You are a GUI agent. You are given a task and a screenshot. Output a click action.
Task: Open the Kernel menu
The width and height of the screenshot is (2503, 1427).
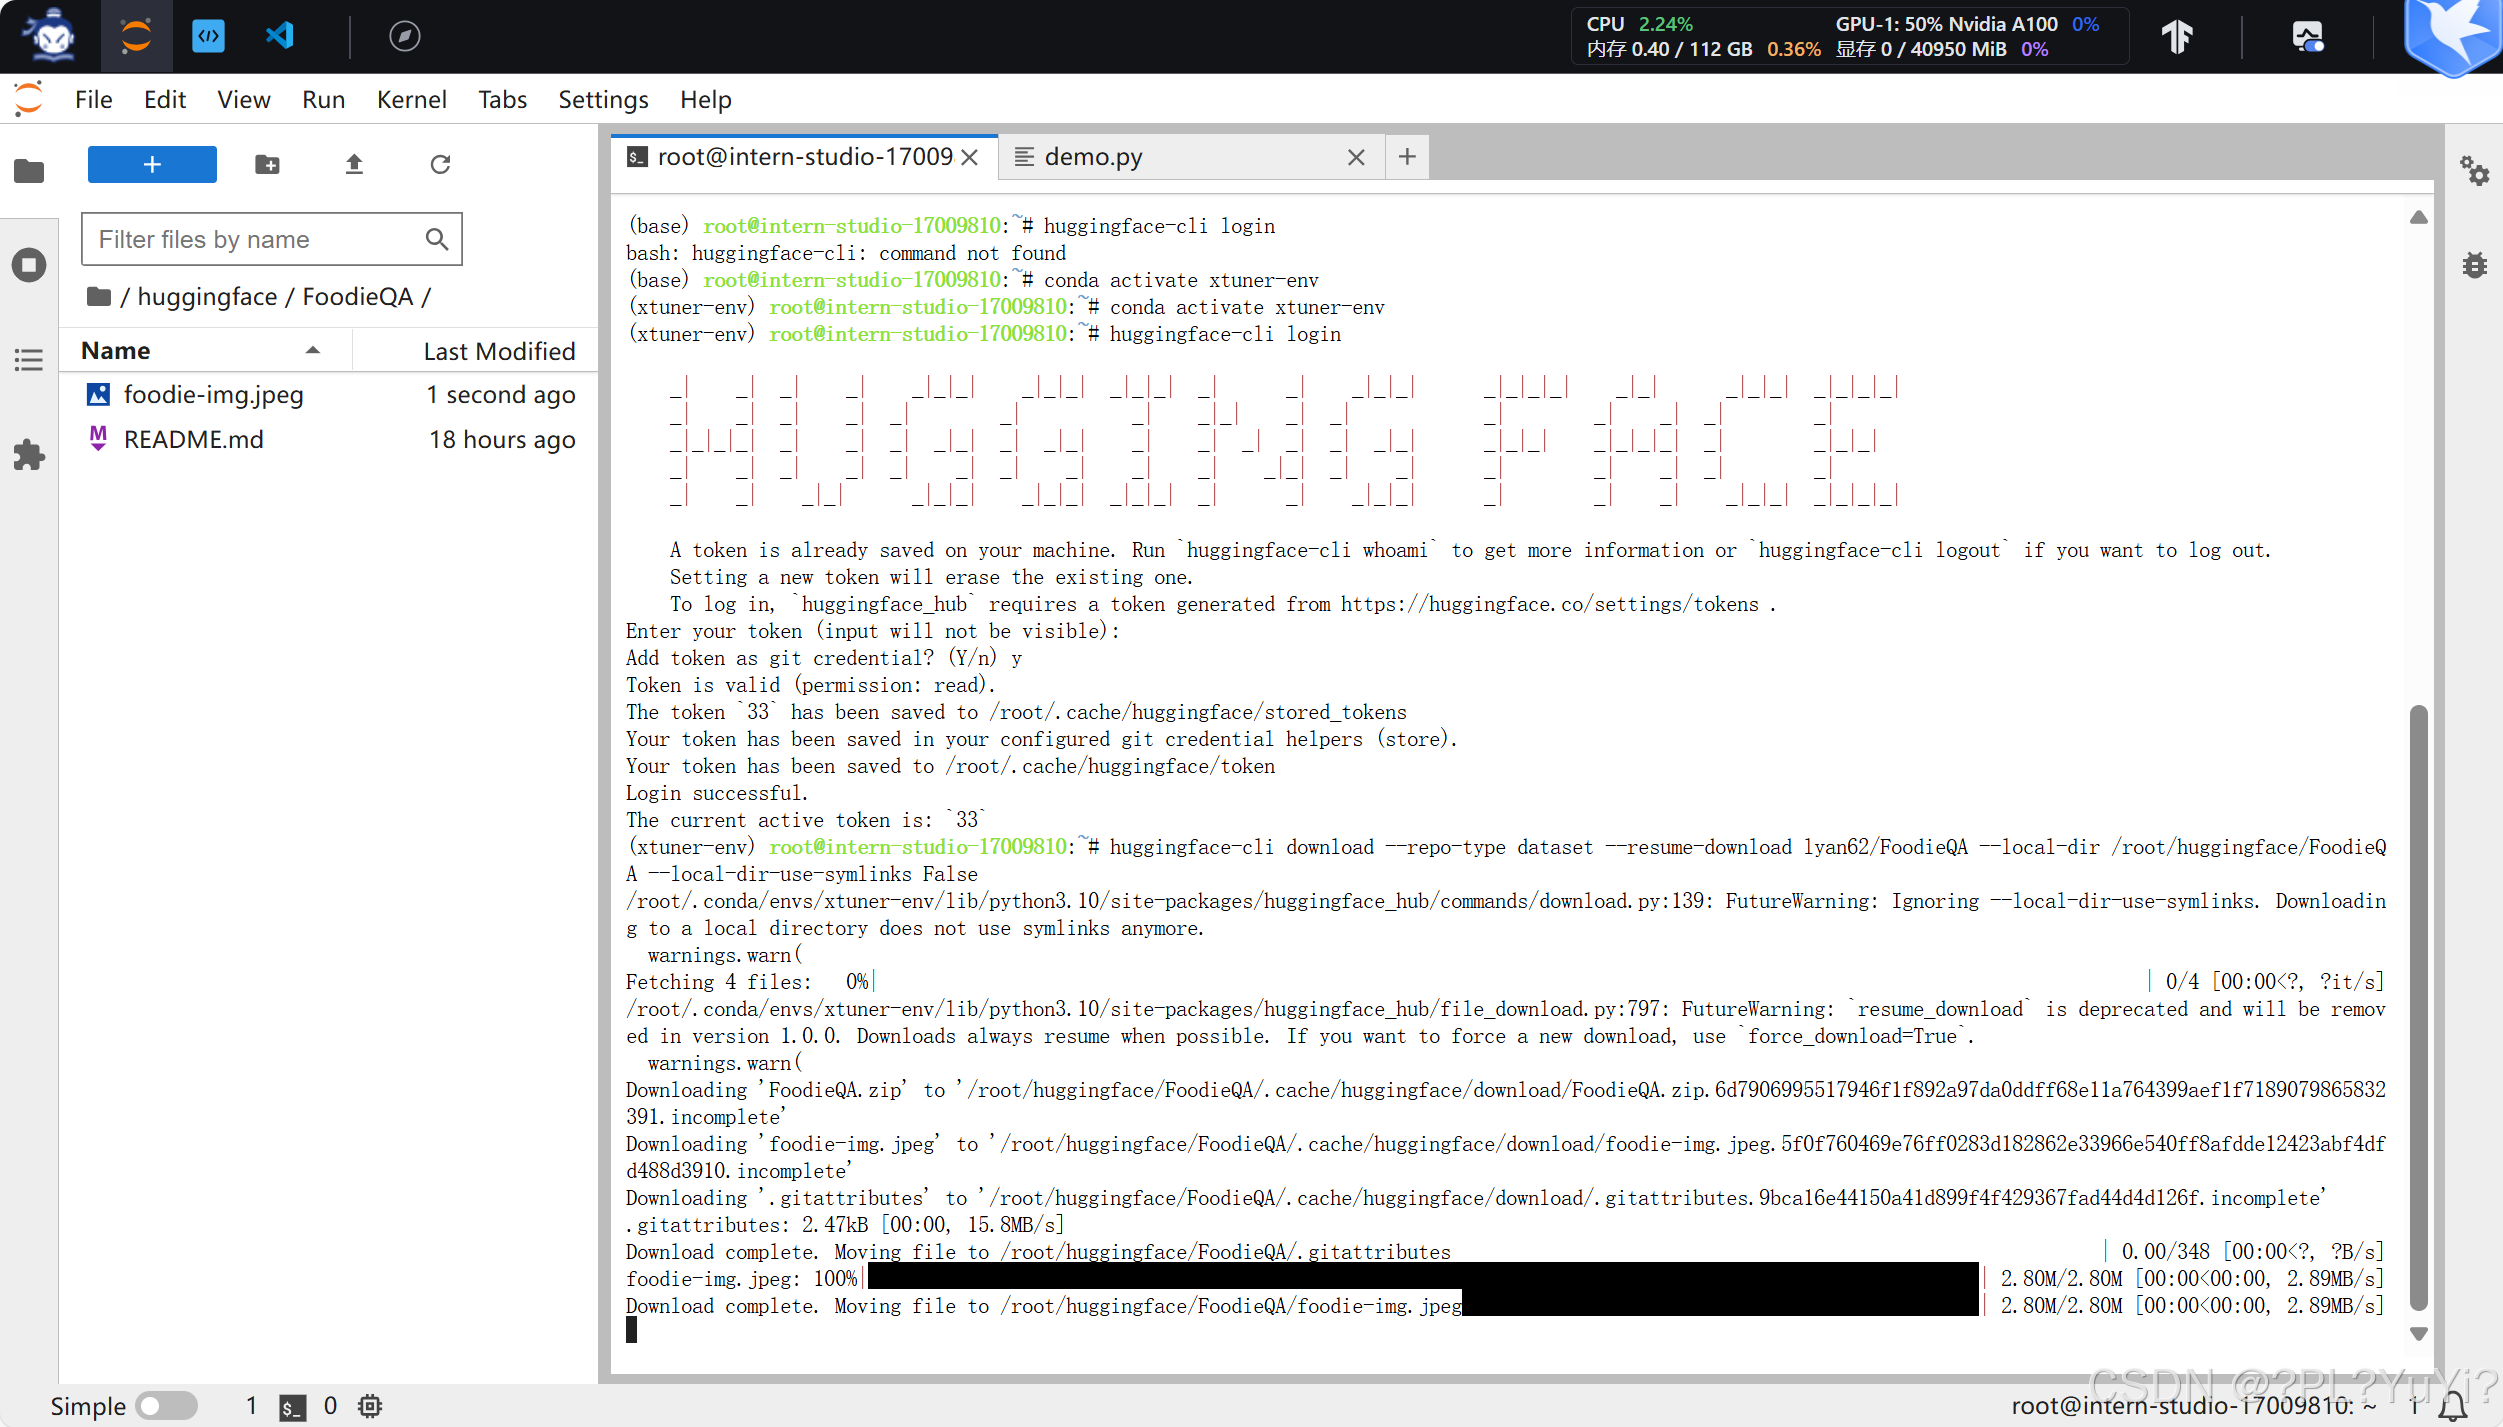click(411, 99)
